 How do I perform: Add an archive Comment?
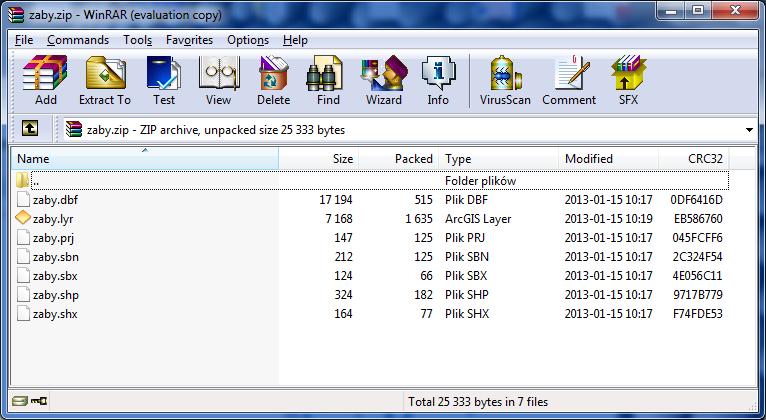pos(569,81)
